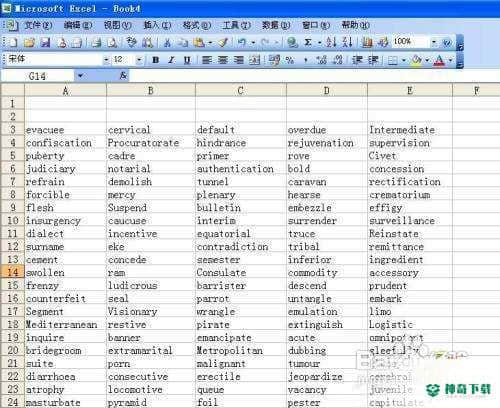Click the Undo arrow icon

242,42
